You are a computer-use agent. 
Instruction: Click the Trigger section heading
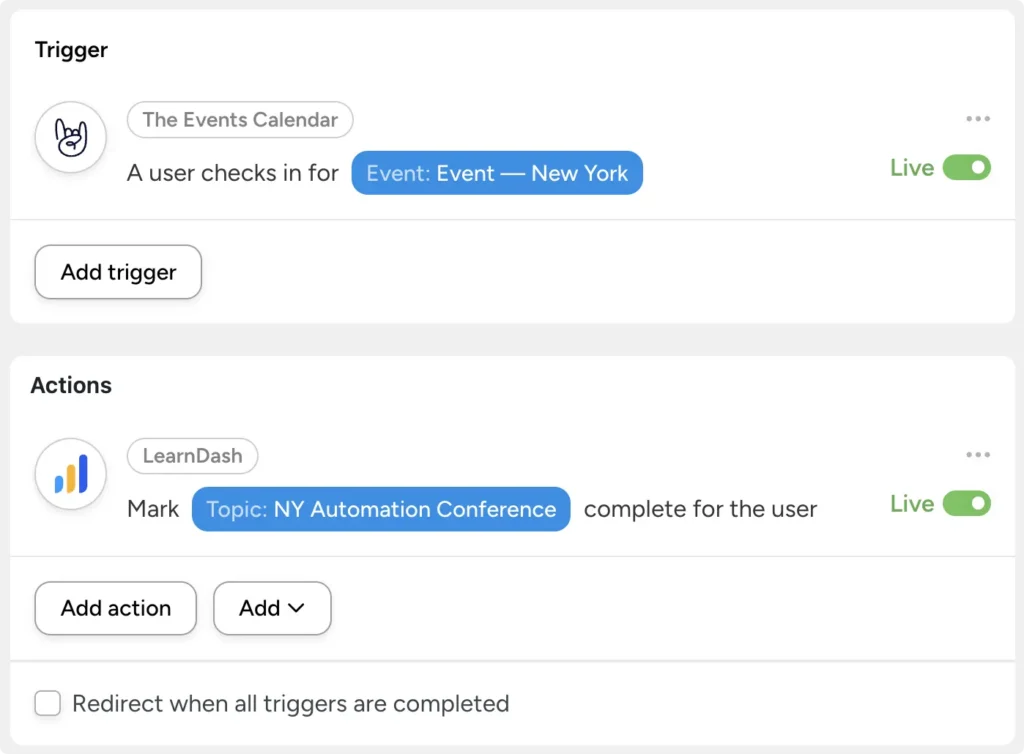tap(71, 50)
